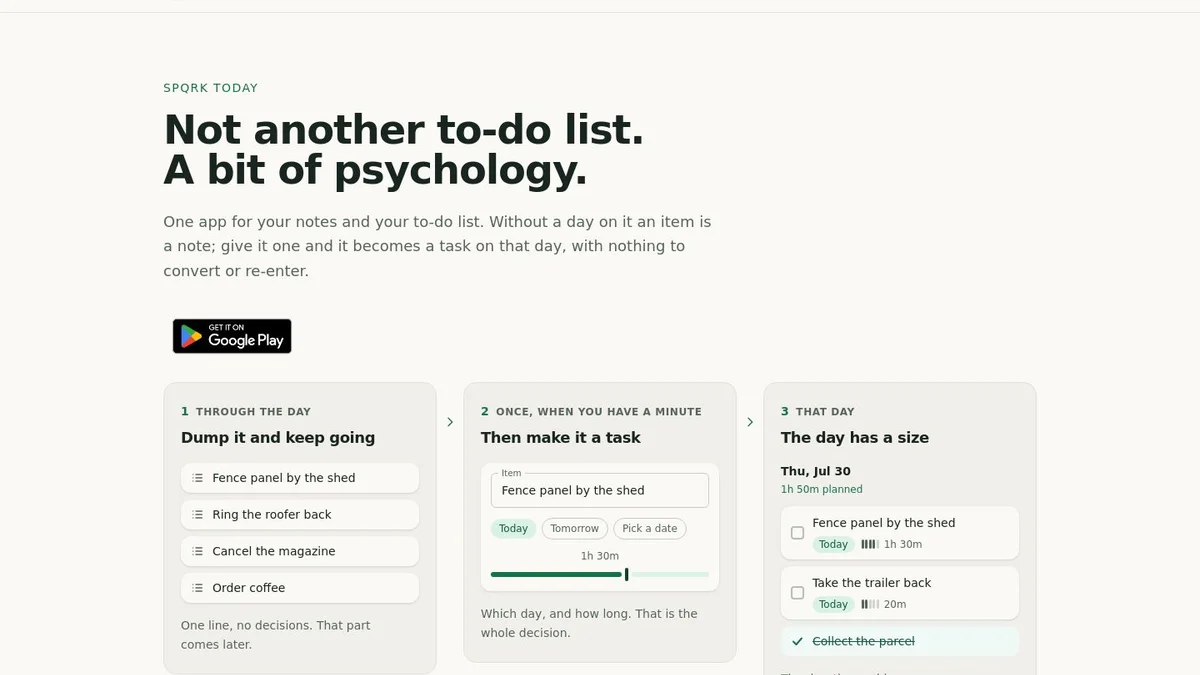
Task: Select the Today day chip under Item field
Action: coord(513,528)
